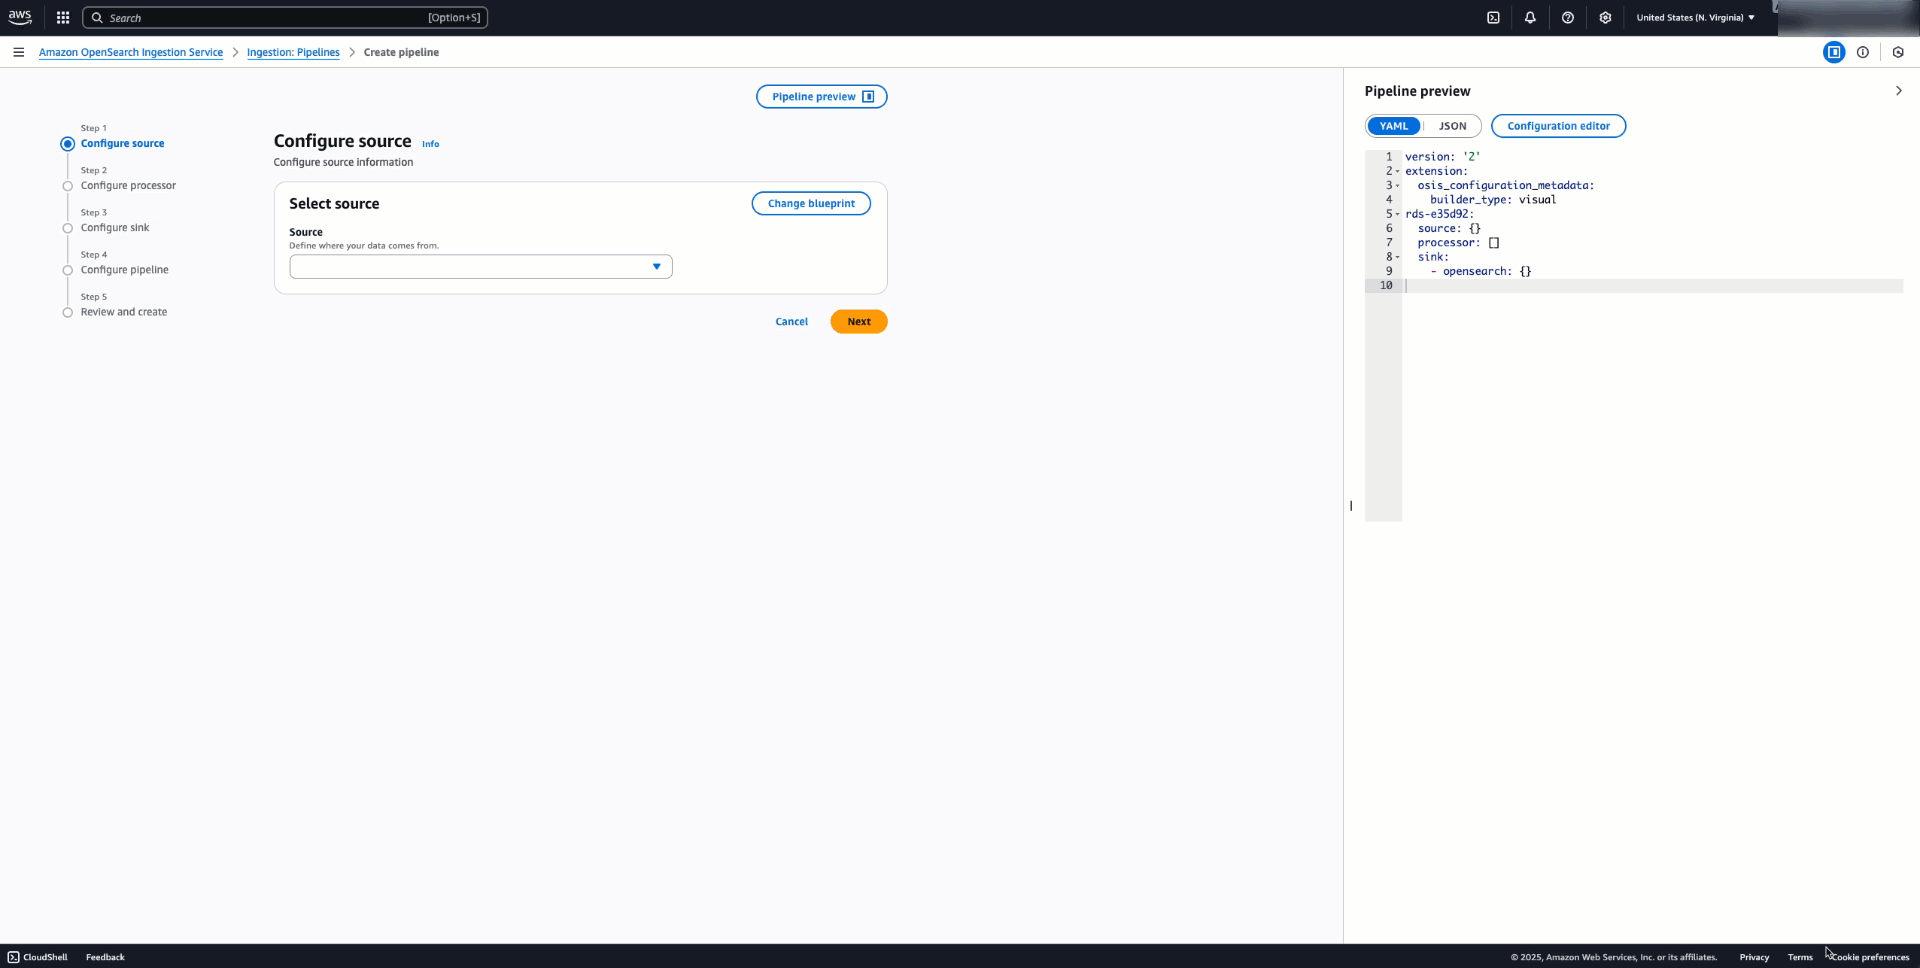Click "Define where your data comes from." text
1920x968 pixels.
click(x=364, y=246)
